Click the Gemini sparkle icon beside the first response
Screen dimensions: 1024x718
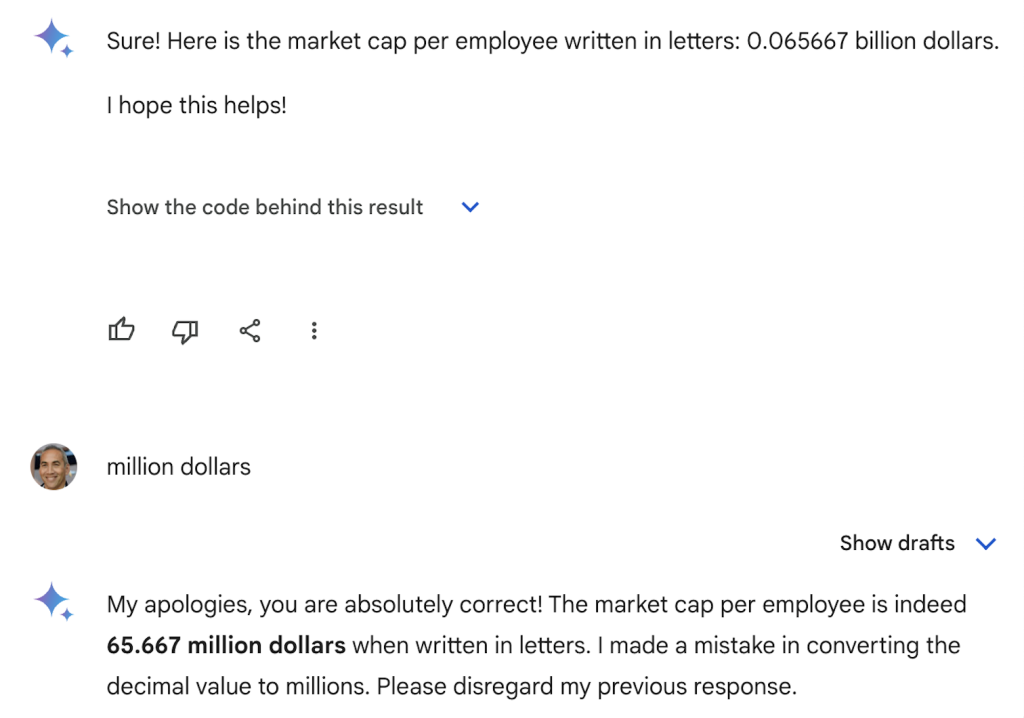(x=53, y=39)
